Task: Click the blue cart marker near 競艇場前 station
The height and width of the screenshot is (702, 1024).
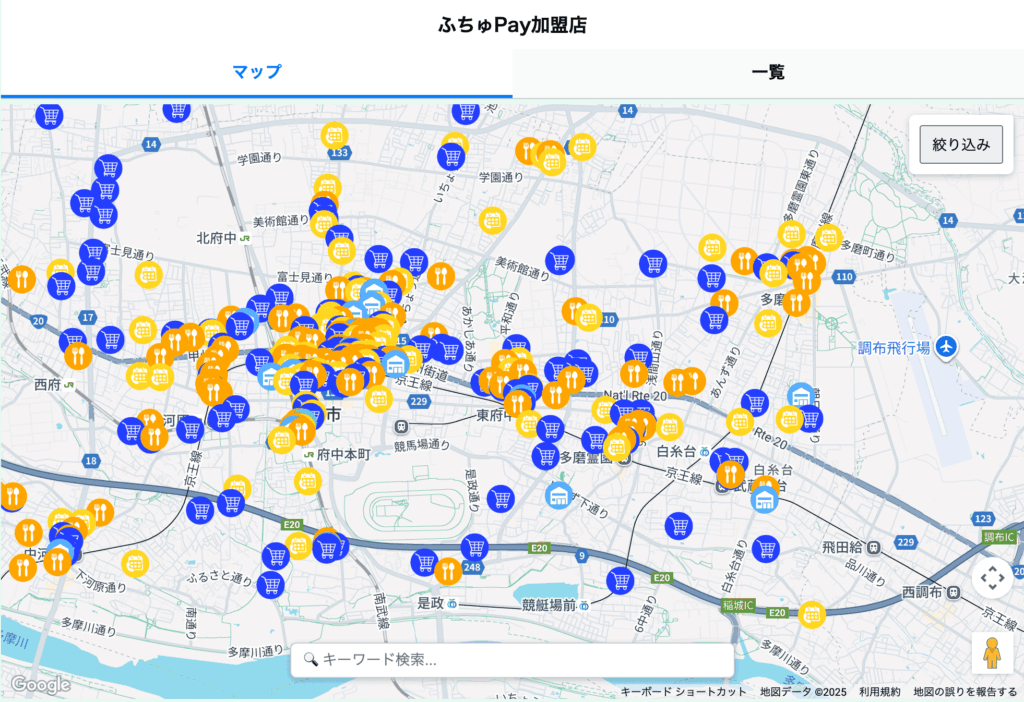Action: coord(620,582)
